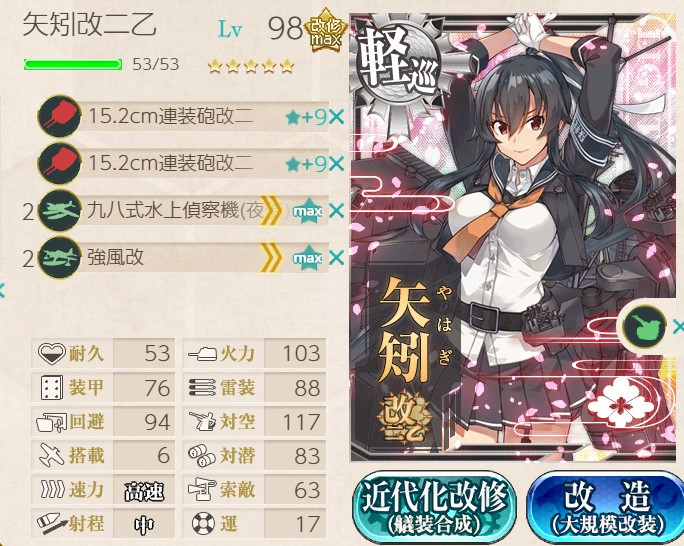Click the 近代化改修 modernization button
Screen dimensions: 684x546
[434, 507]
